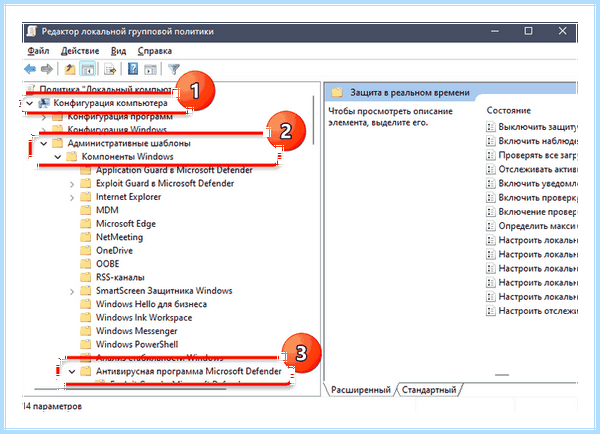Toggle the show/hide console tree icon

coord(88,69)
